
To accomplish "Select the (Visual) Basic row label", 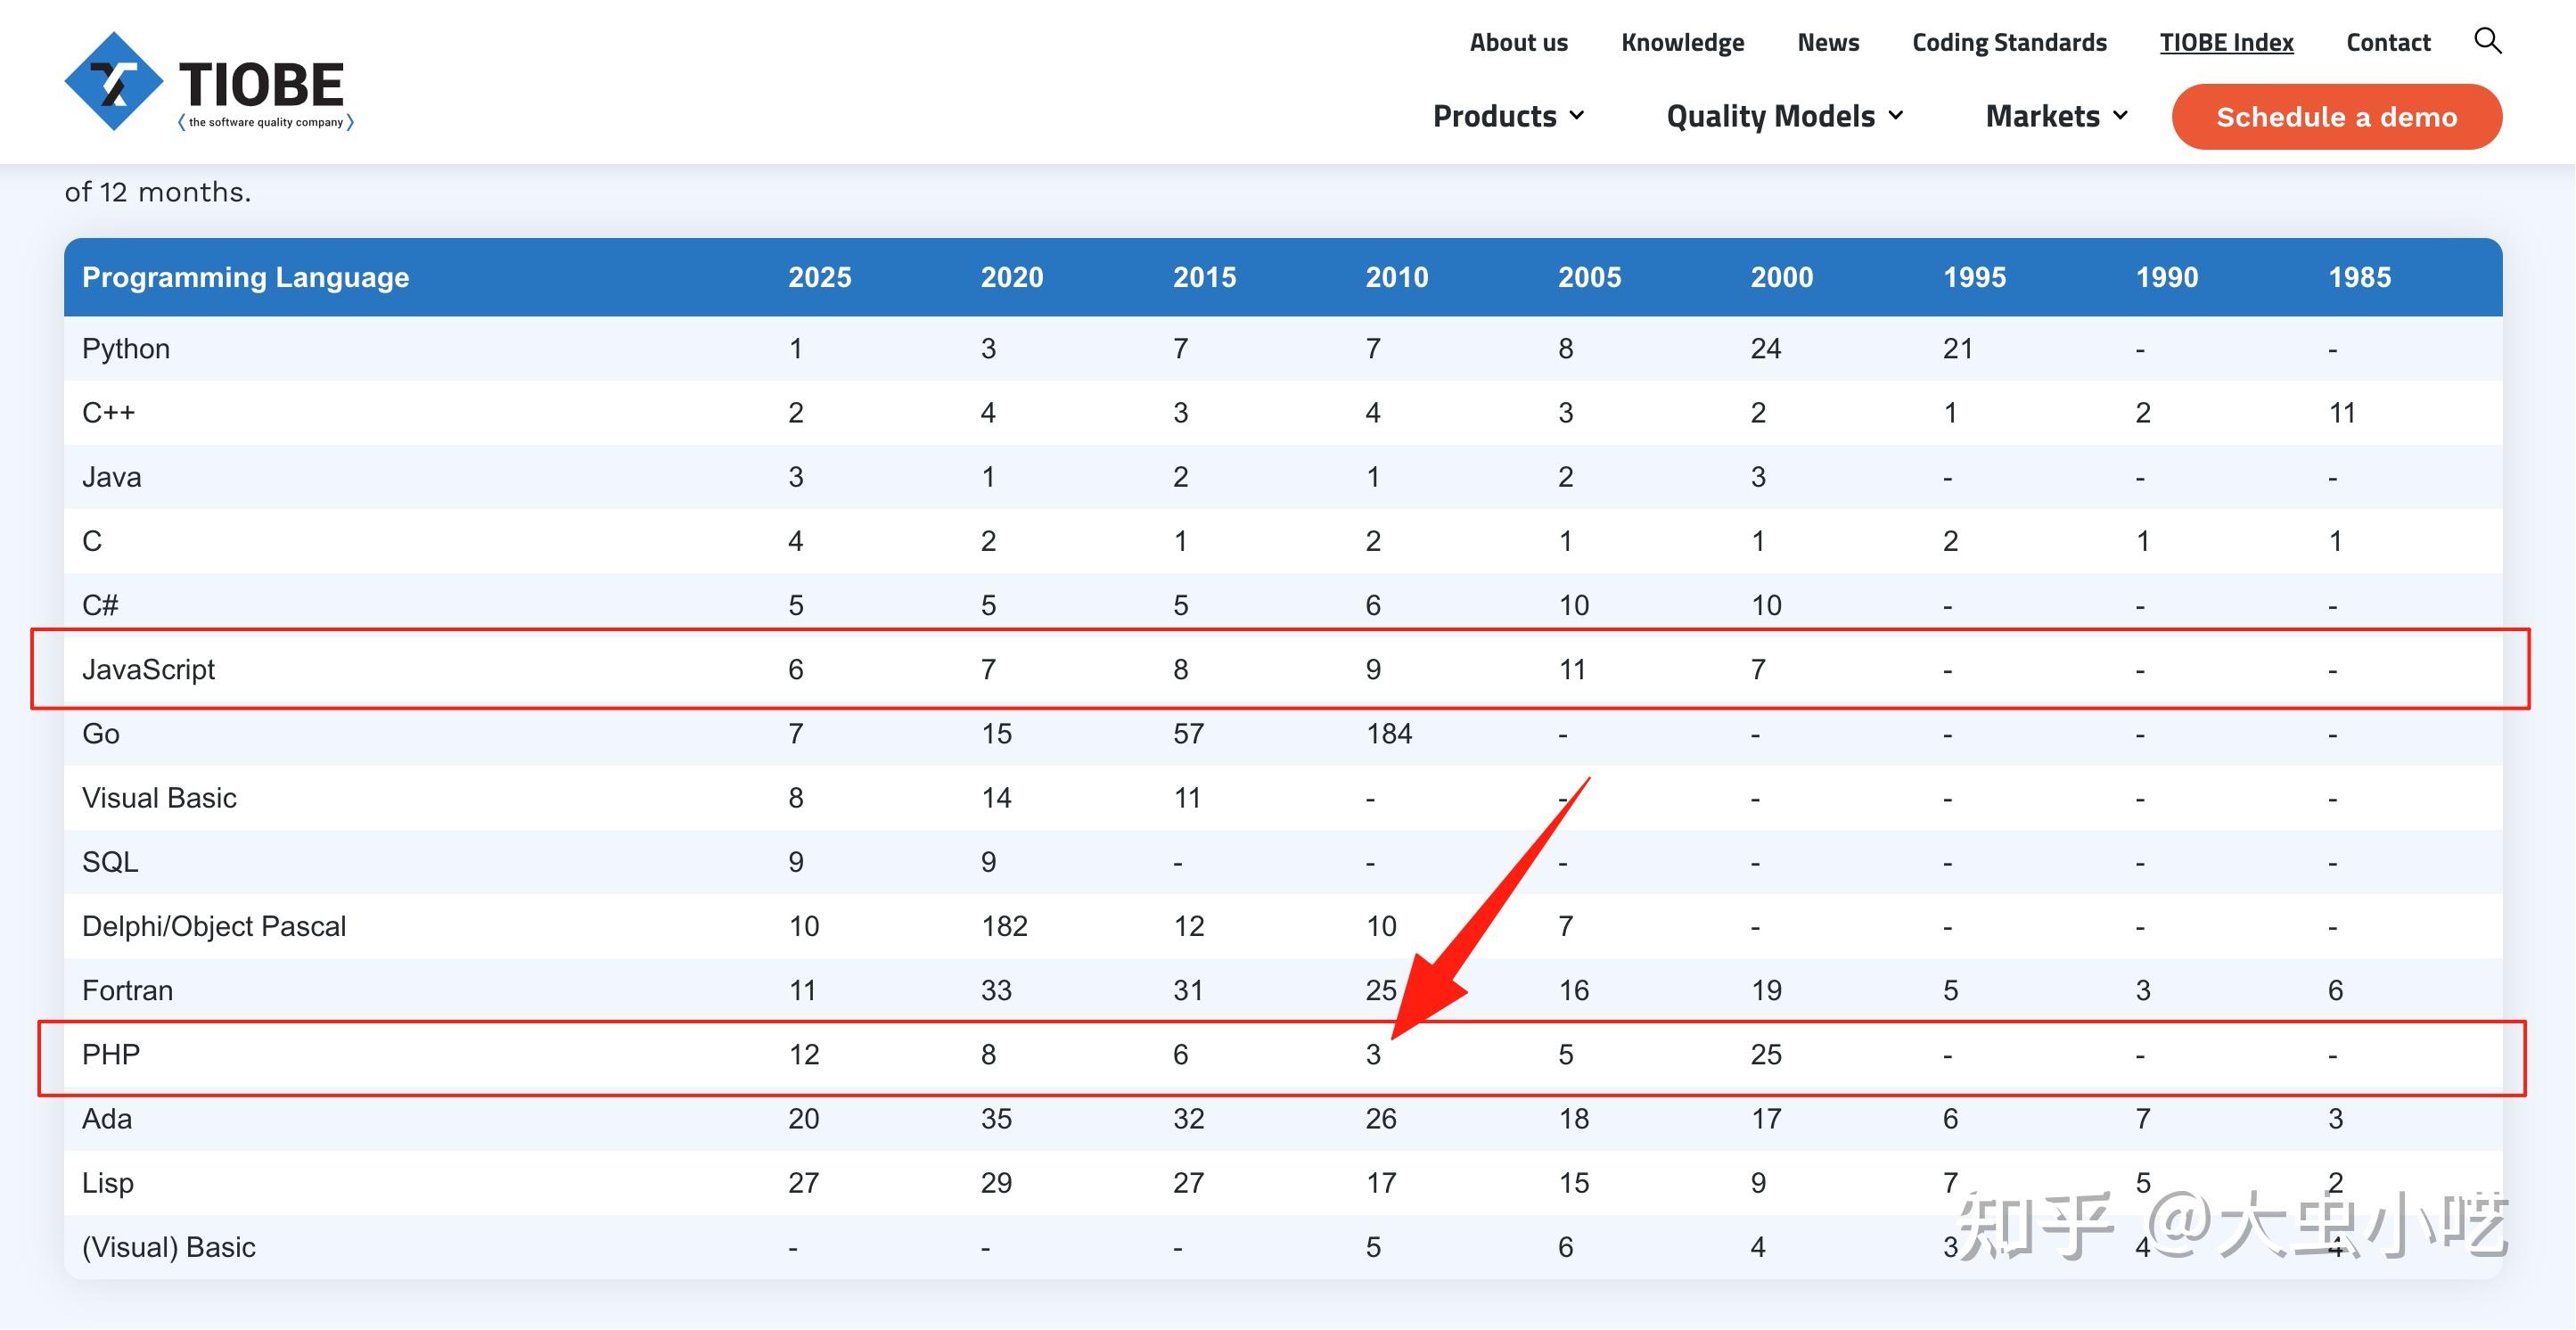I will [x=169, y=1247].
